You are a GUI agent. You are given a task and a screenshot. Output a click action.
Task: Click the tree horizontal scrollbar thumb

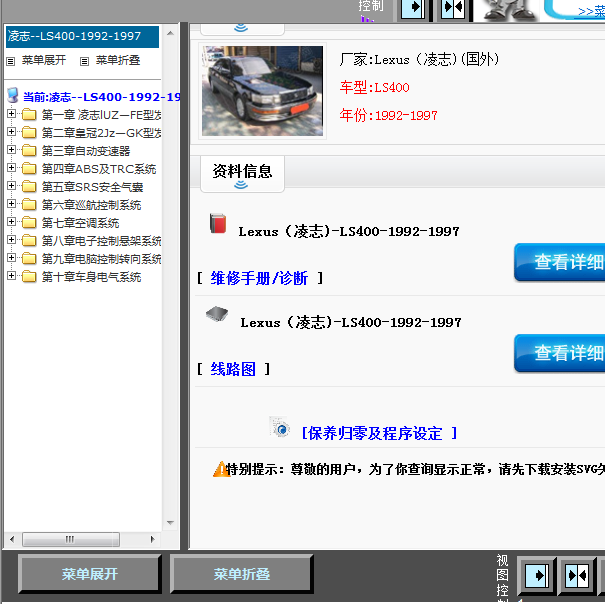tap(71, 539)
